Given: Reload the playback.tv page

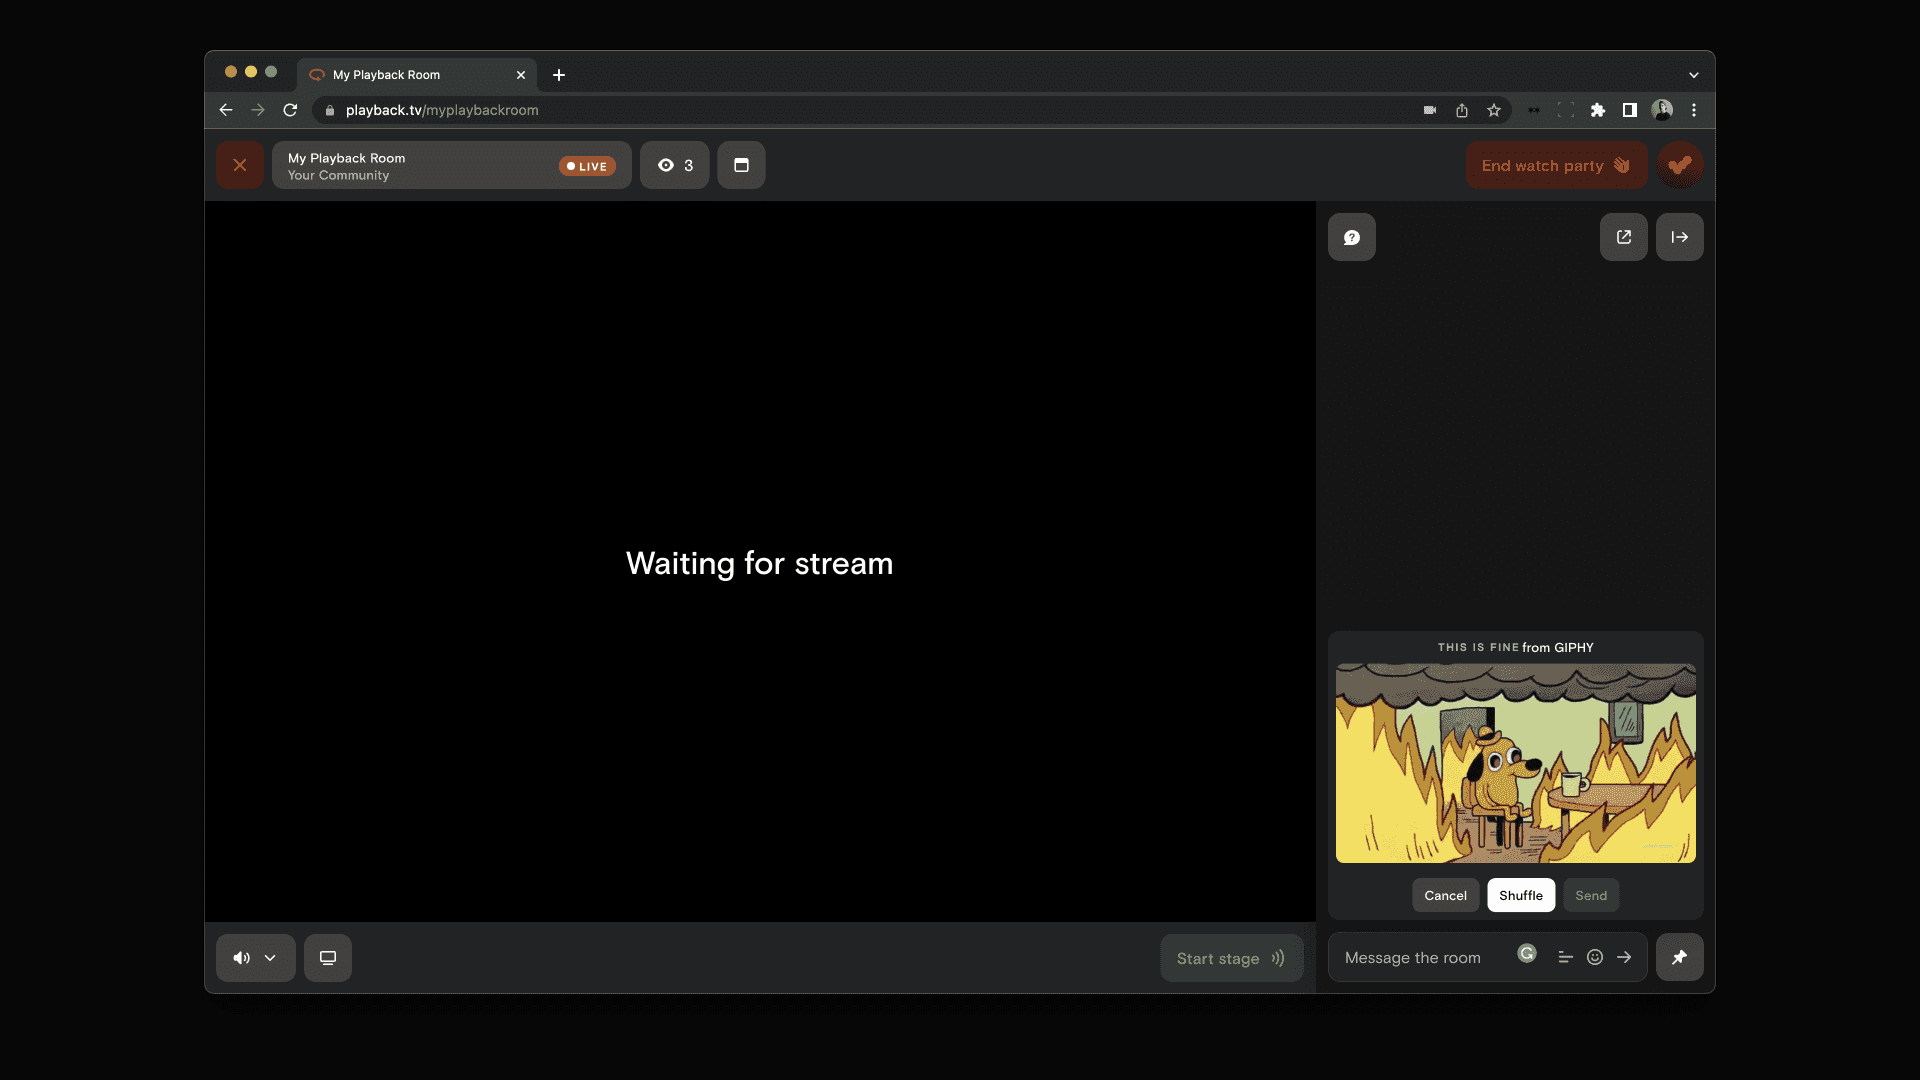Looking at the screenshot, I should [x=290, y=110].
